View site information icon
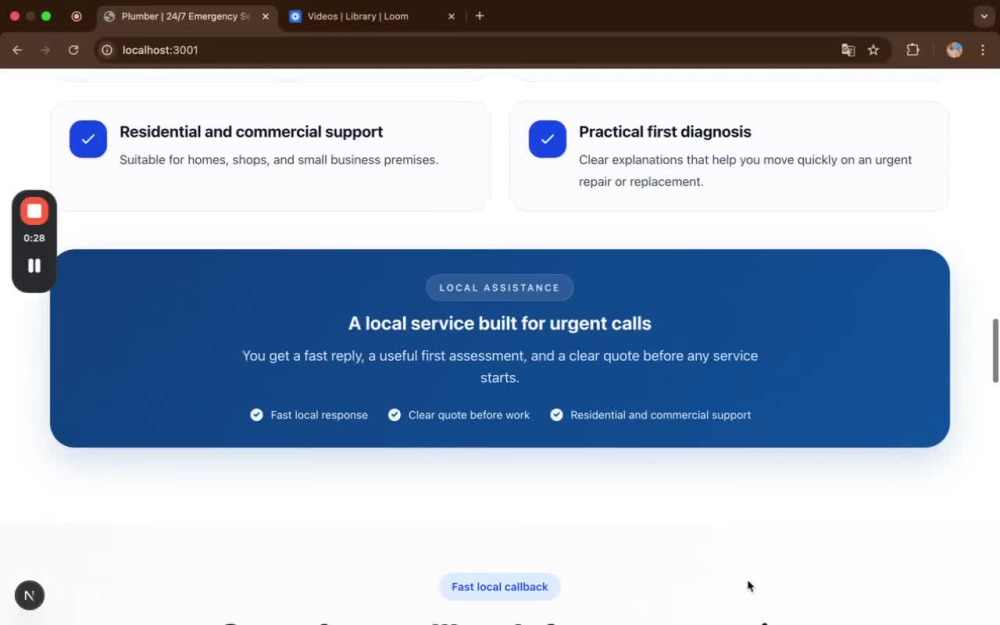The width and height of the screenshot is (1000, 625). coord(107,50)
